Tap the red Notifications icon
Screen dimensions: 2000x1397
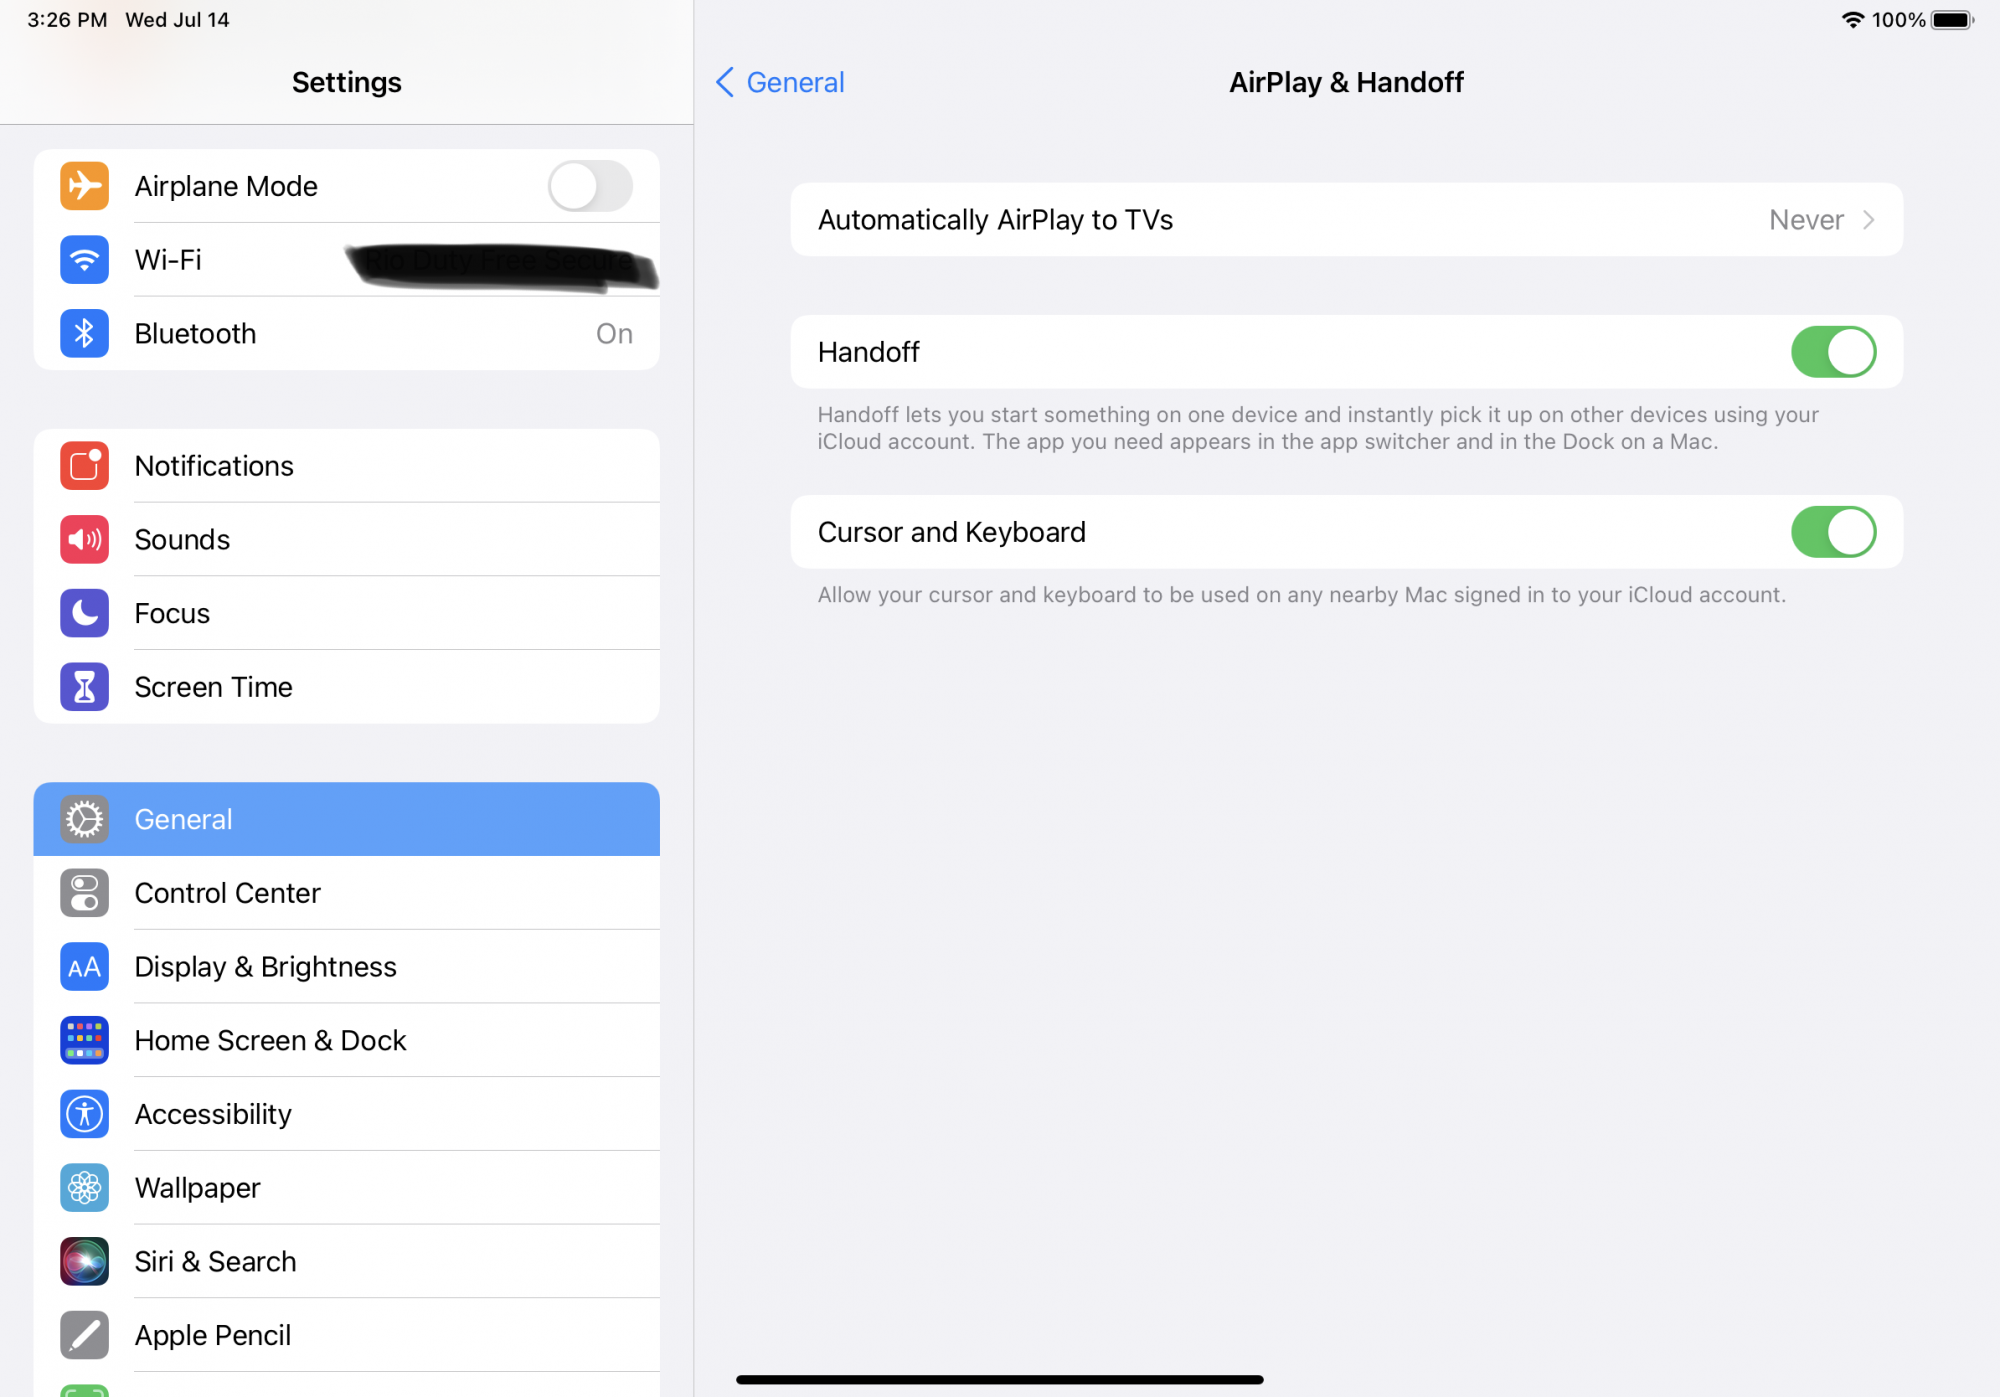coord(84,466)
